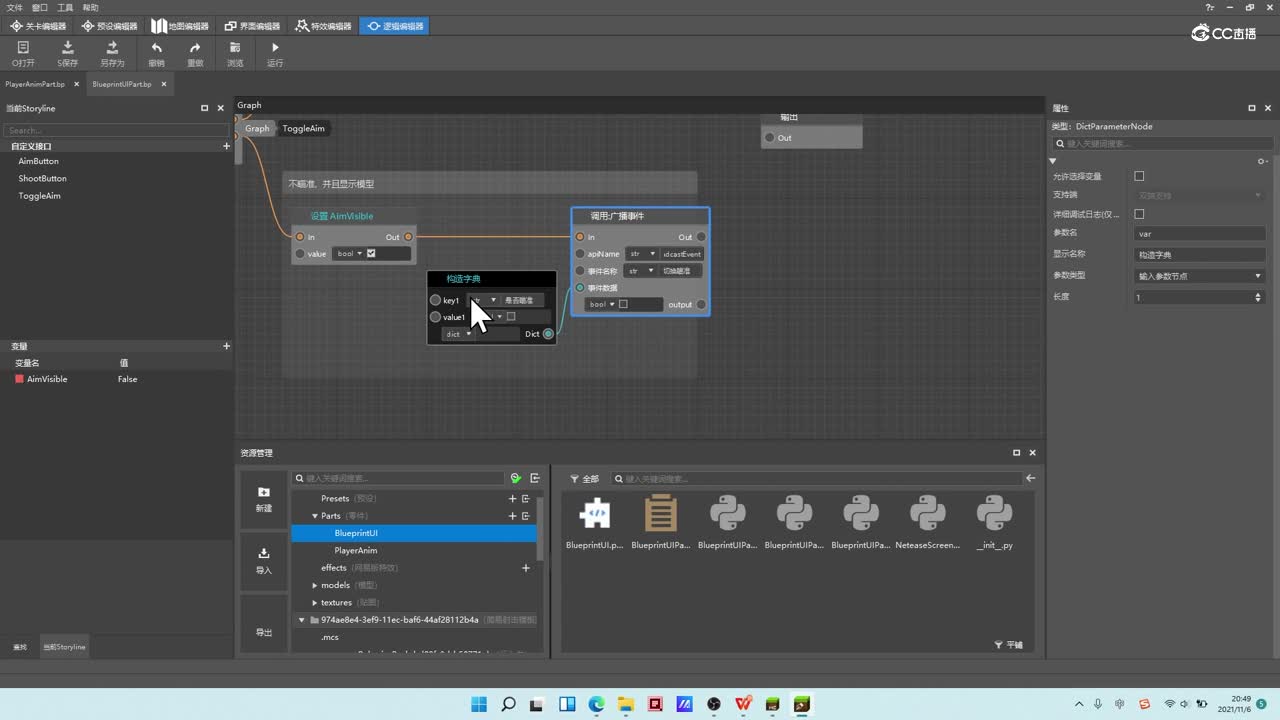This screenshot has height=720, width=1280.
Task: Select the ShootButton interface entry
Action: tap(42, 178)
